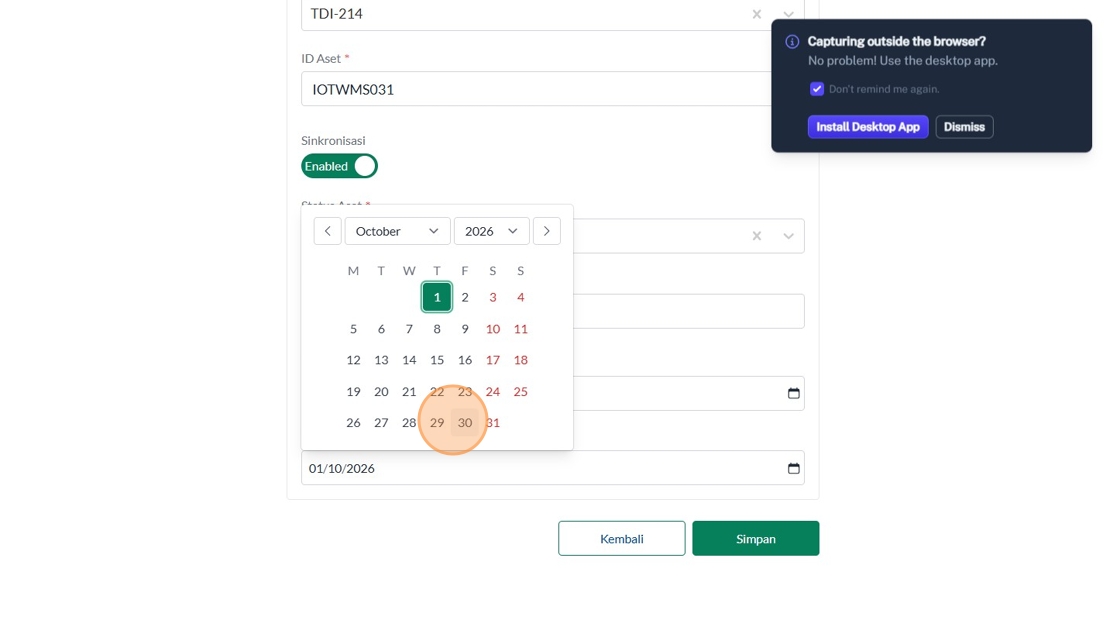Go to next month in calendar
Image resolution: width=1120 pixels, height=627 pixels.
tap(546, 231)
